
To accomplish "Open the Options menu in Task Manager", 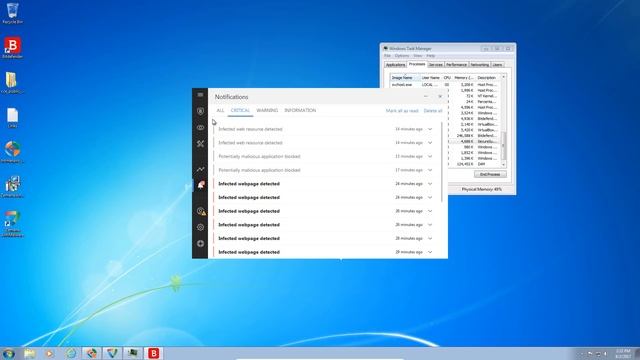I will (x=402, y=56).
